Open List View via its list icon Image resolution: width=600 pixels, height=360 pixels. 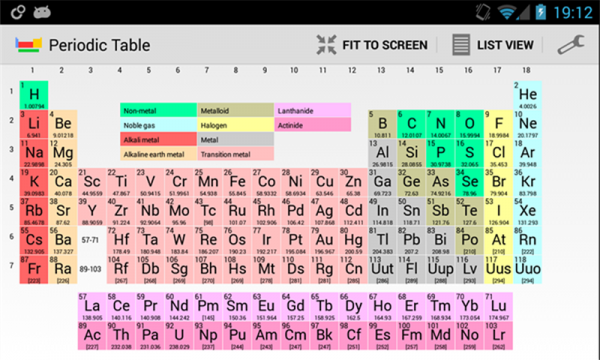coord(461,45)
